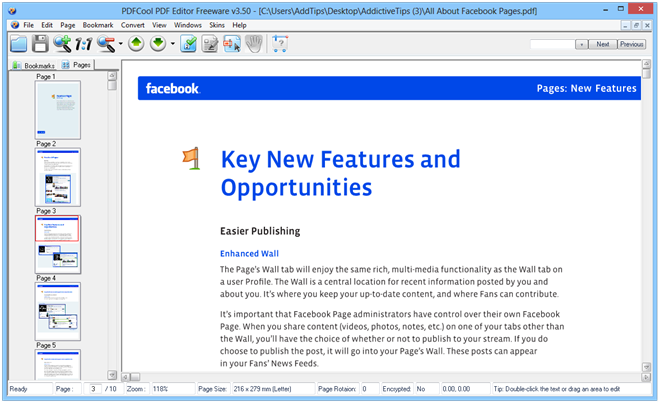The height and width of the screenshot is (403, 660).
Task: Go to previous page with green up arrow
Action: 136,43
